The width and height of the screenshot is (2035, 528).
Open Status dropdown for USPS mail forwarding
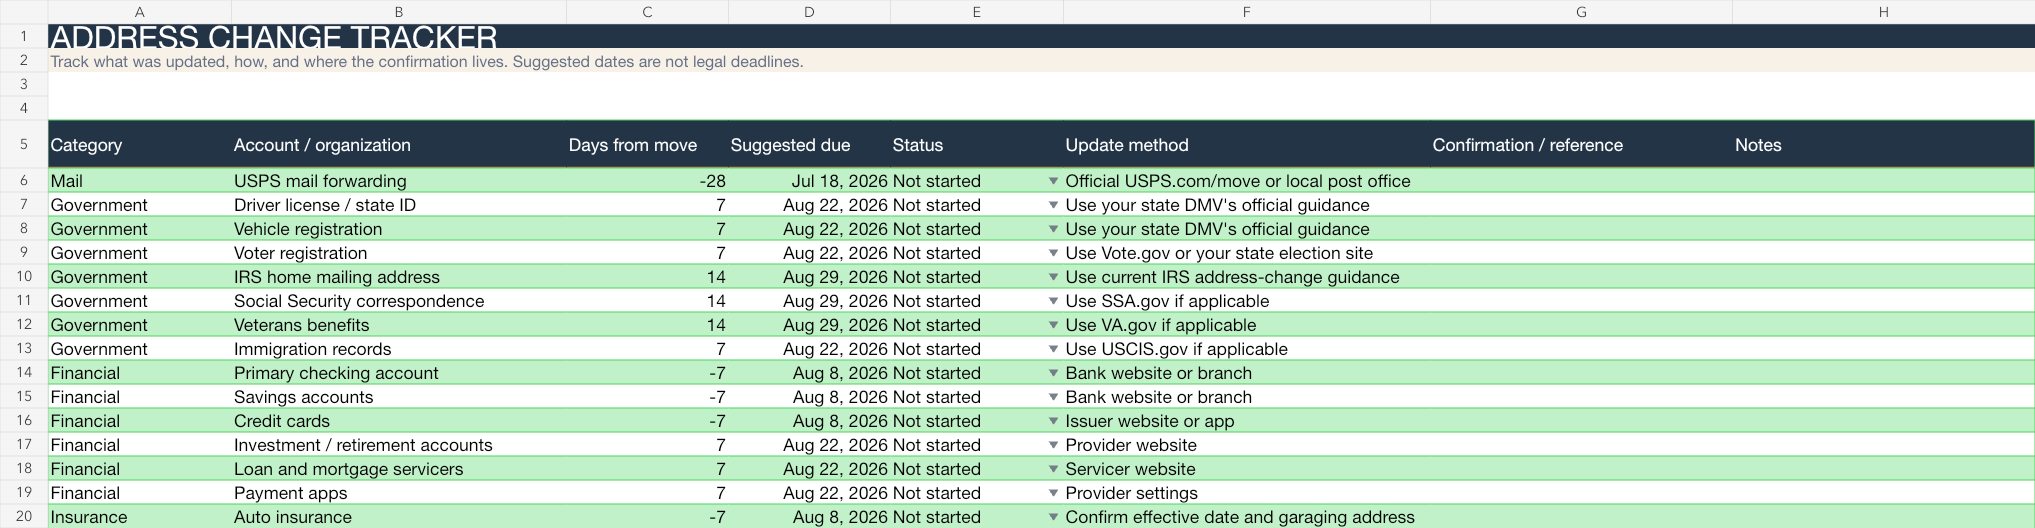click(x=1052, y=181)
